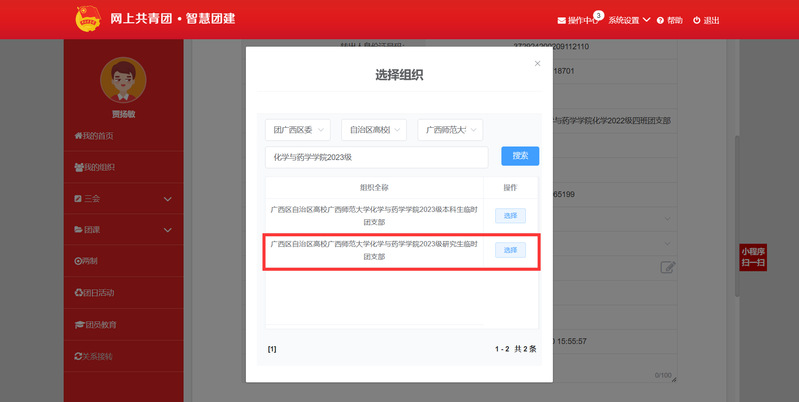Click the graduation cap icon beside 团员教育
This screenshot has width=799, height=402.
point(79,325)
